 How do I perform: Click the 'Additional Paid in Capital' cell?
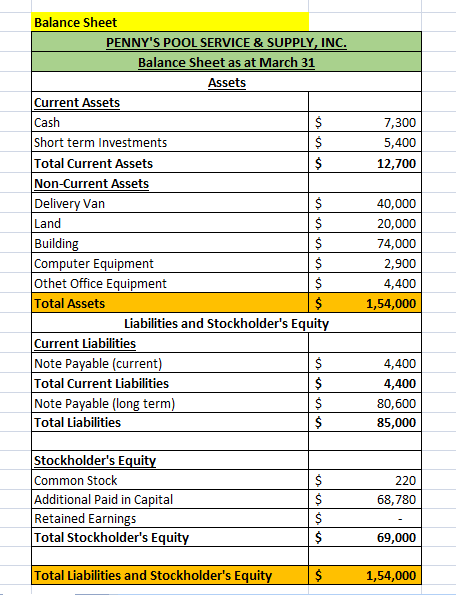pyautogui.click(x=170, y=499)
